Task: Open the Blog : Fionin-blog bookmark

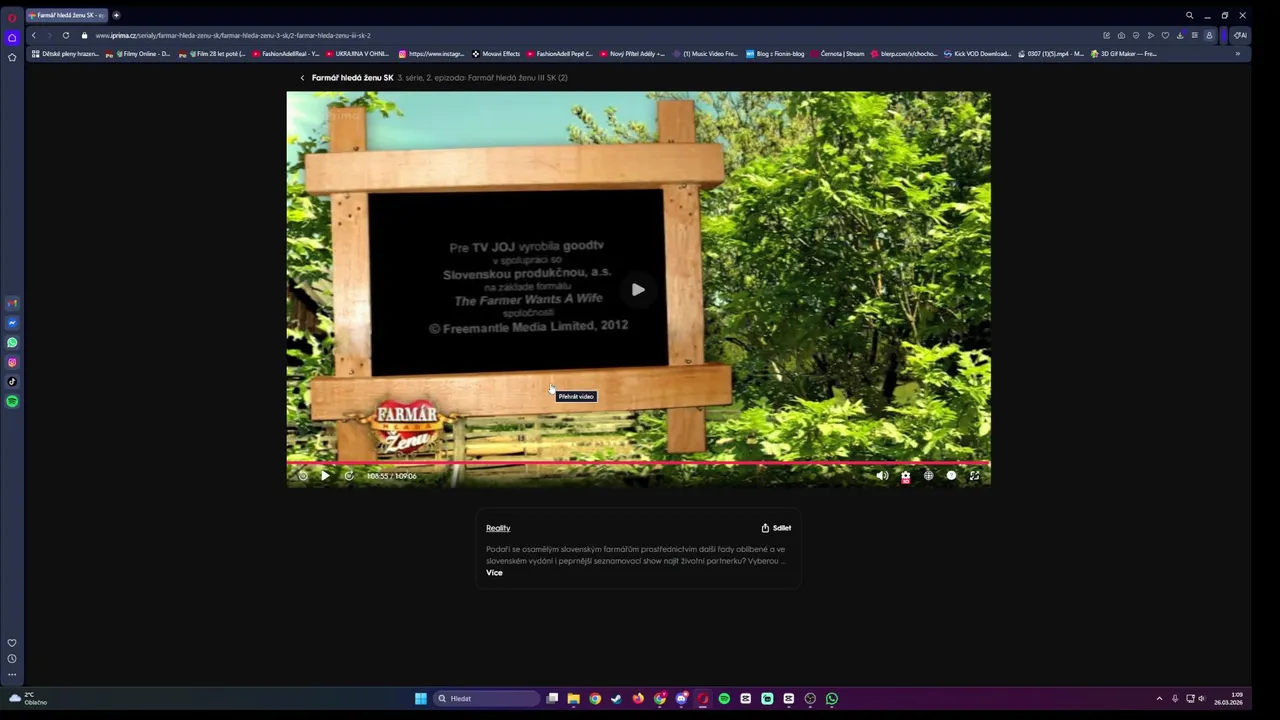Action: (775, 54)
